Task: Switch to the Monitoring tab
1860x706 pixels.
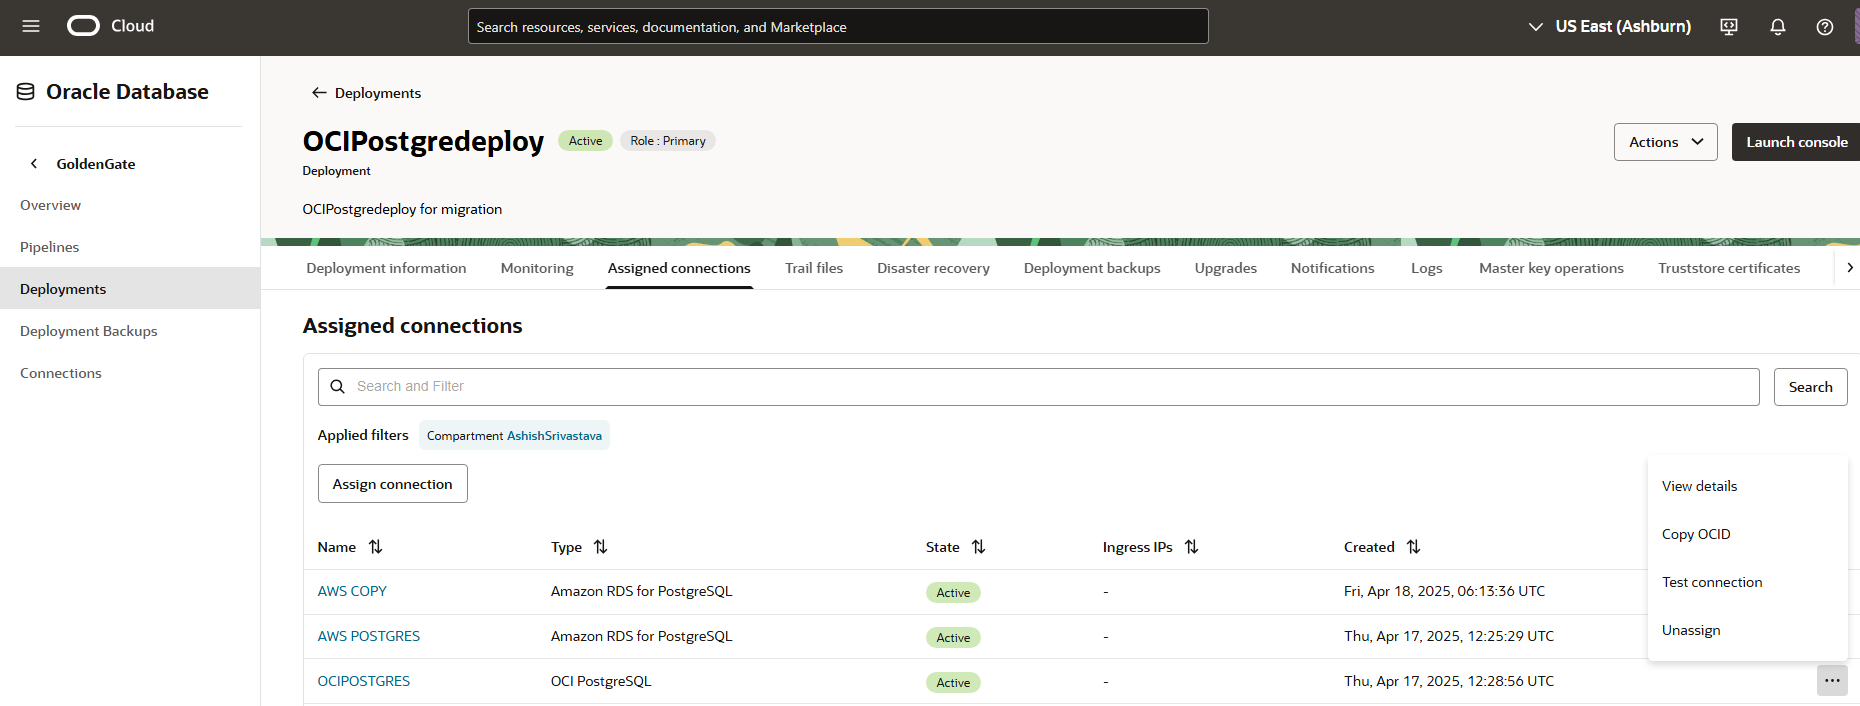Action: pos(537,268)
